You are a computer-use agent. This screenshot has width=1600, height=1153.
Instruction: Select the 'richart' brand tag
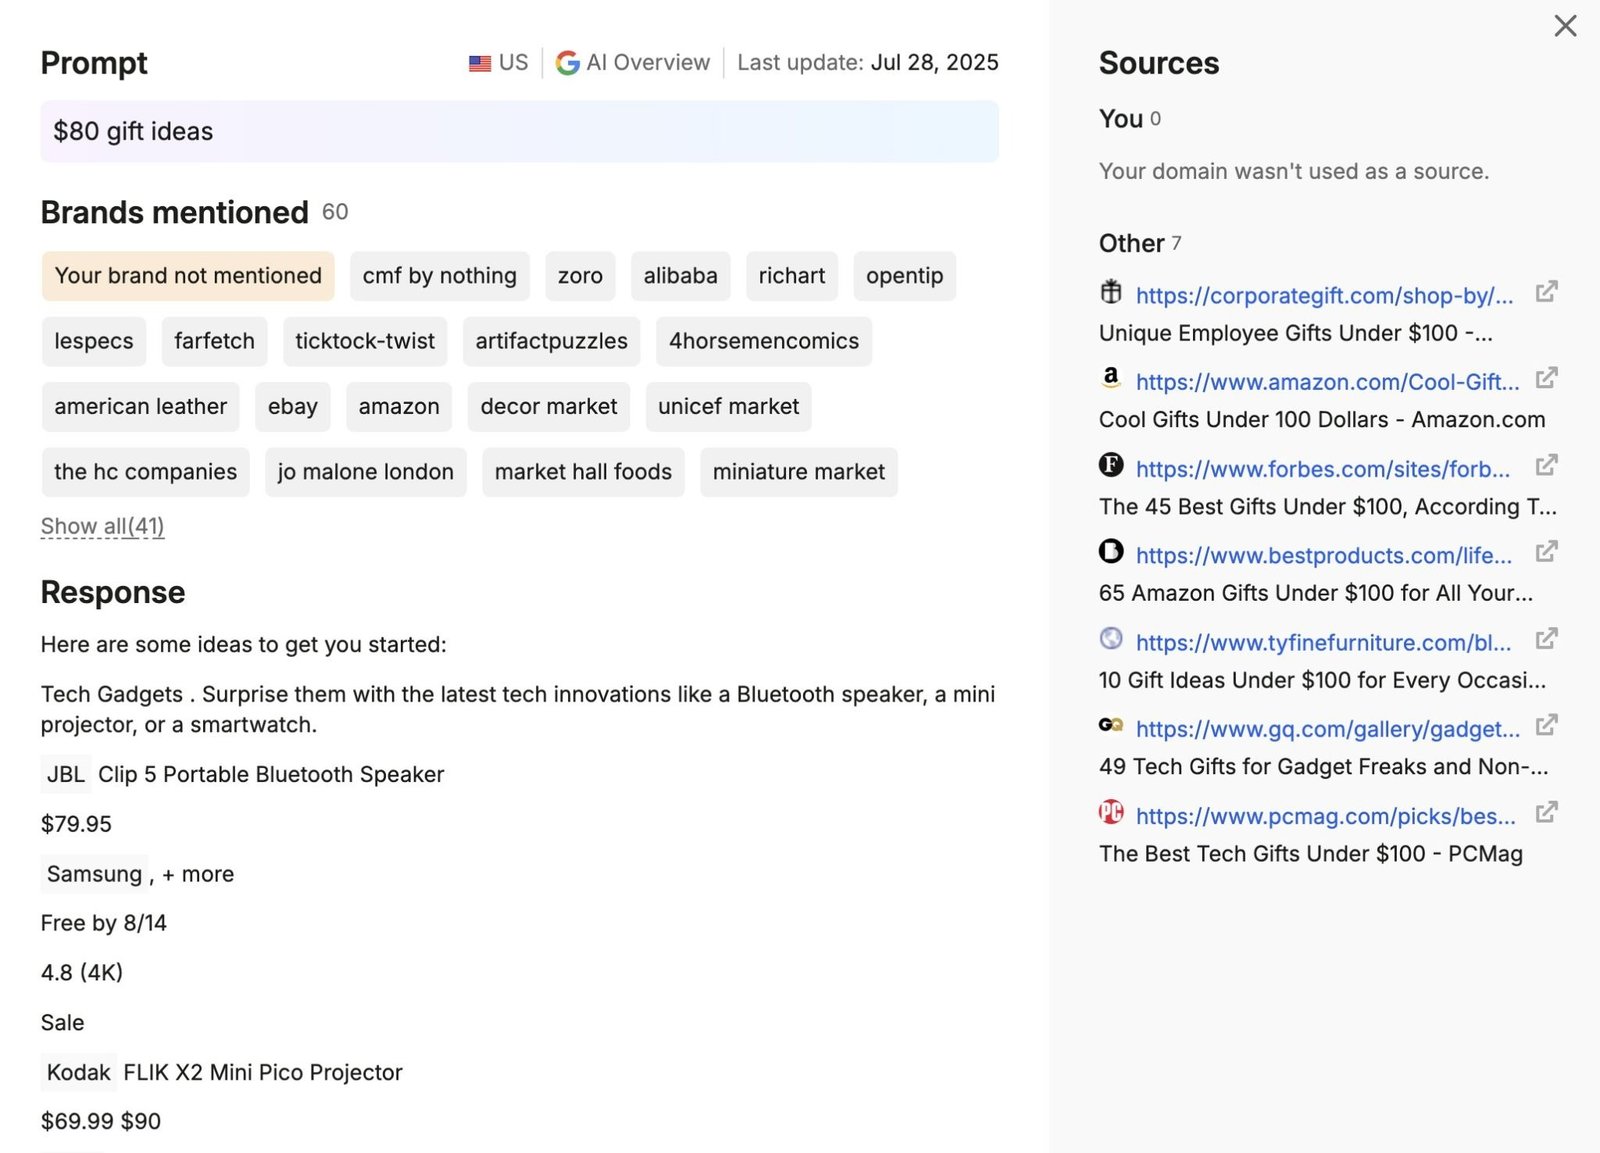(792, 276)
